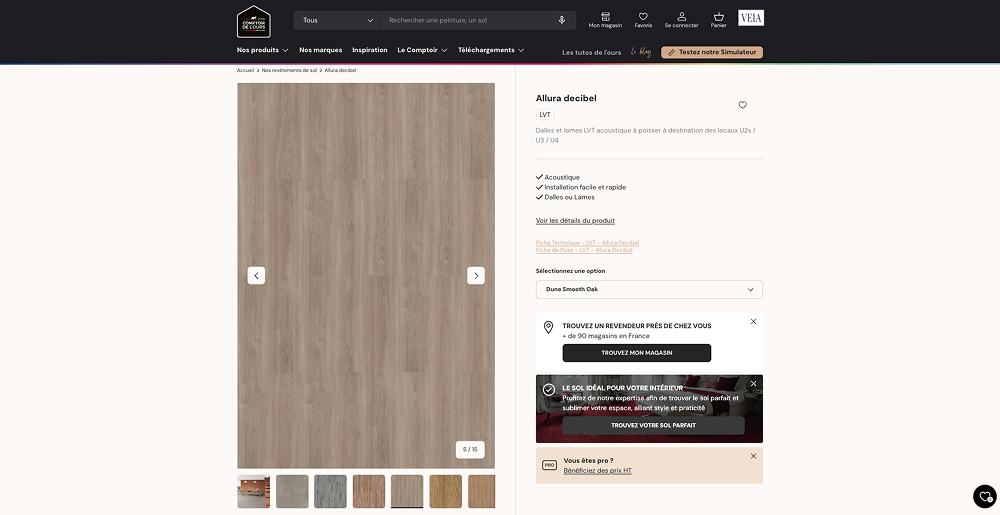Click the PRO badge icon
This screenshot has height=515, width=1000.
(x=549, y=465)
